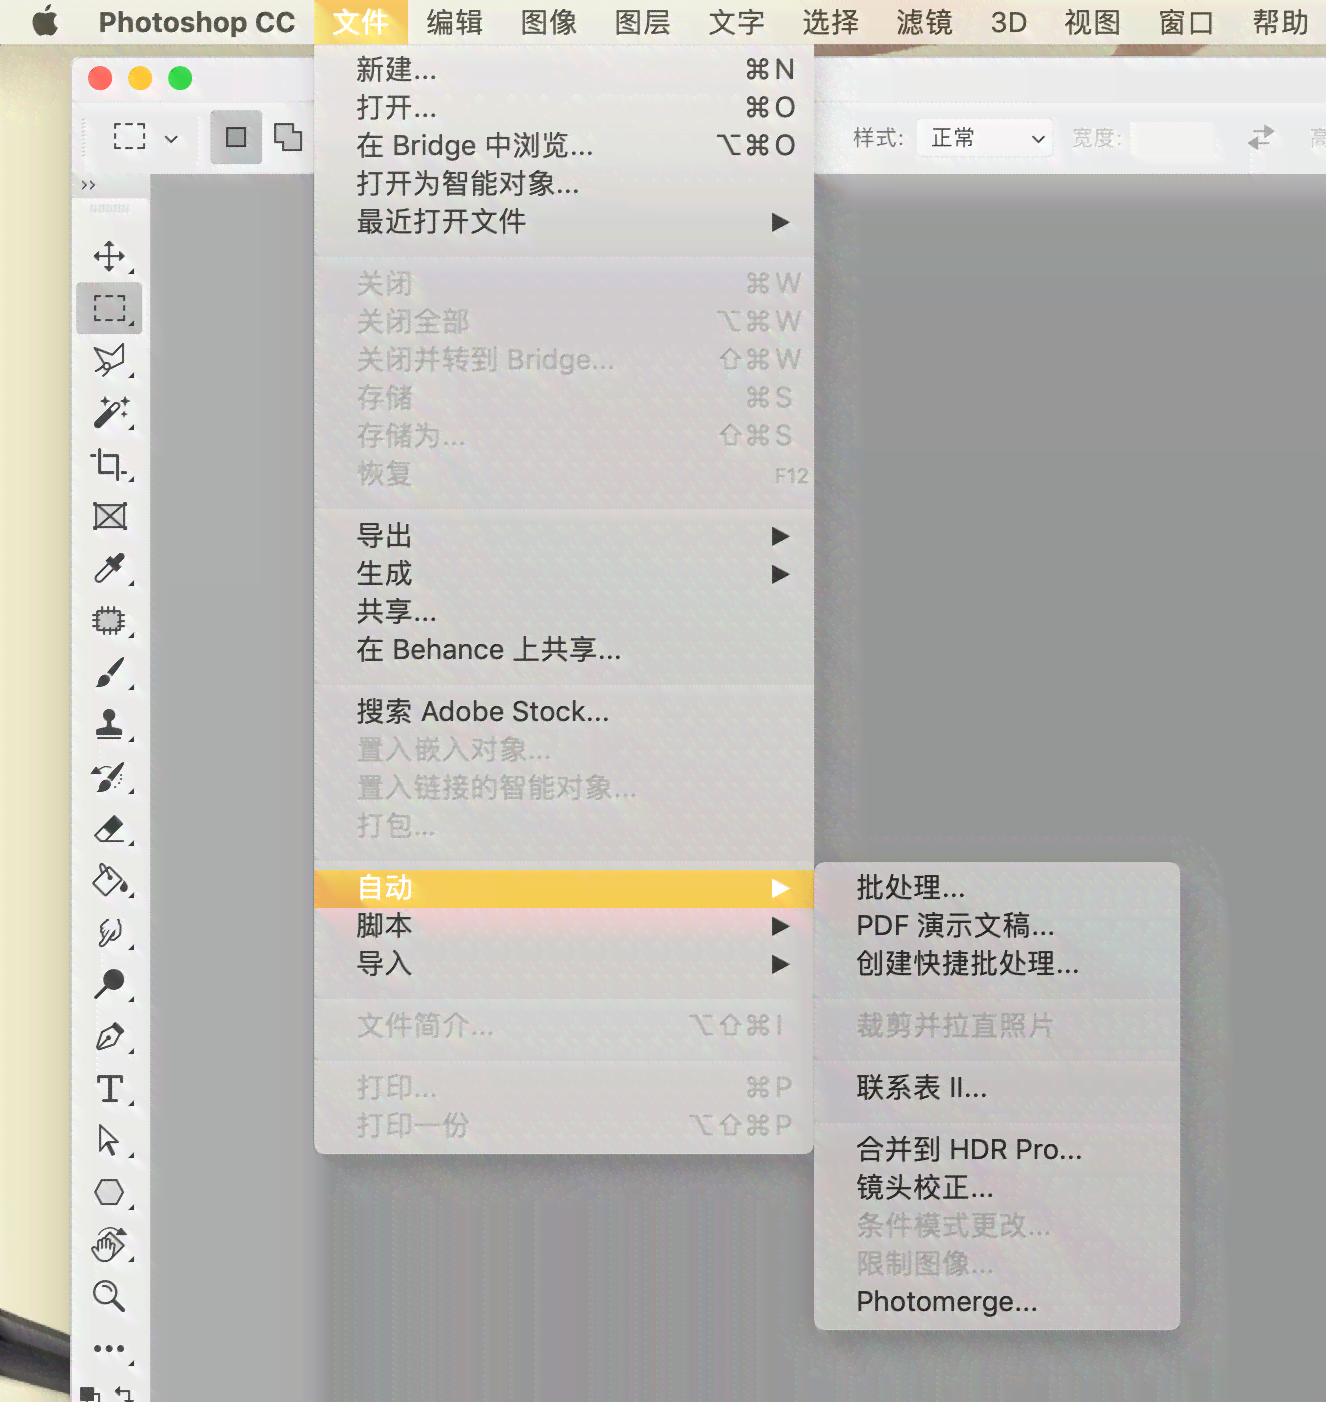Choose 打开为智能对象...
1326x1402 pixels.
pyautogui.click(x=564, y=184)
